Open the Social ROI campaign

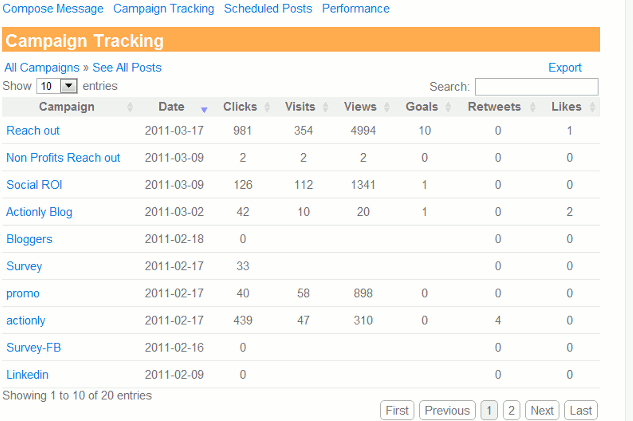[34, 185]
